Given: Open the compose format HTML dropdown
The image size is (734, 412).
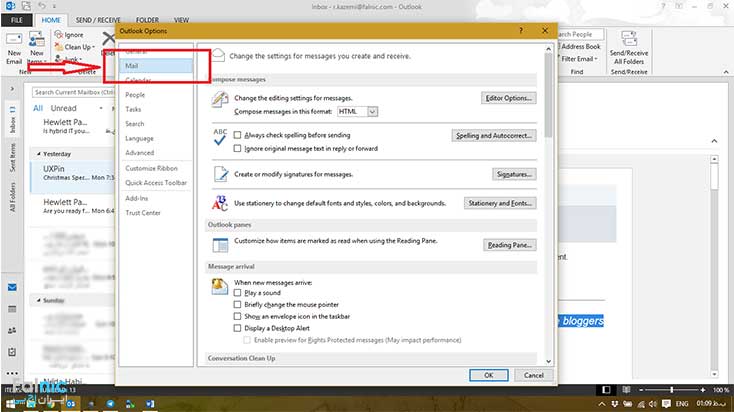Looking at the screenshot, I should pyautogui.click(x=372, y=111).
